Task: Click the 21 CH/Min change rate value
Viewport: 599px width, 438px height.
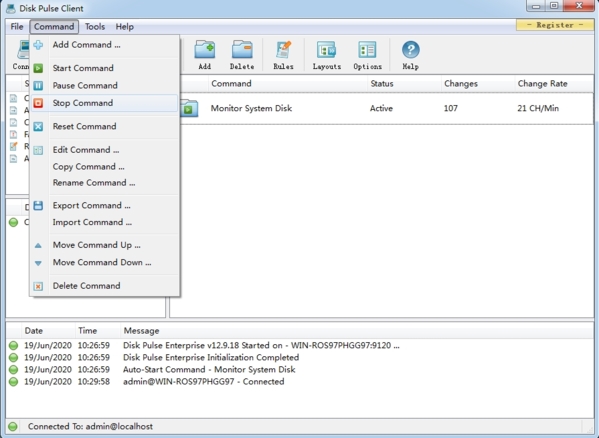Action: pyautogui.click(x=538, y=108)
